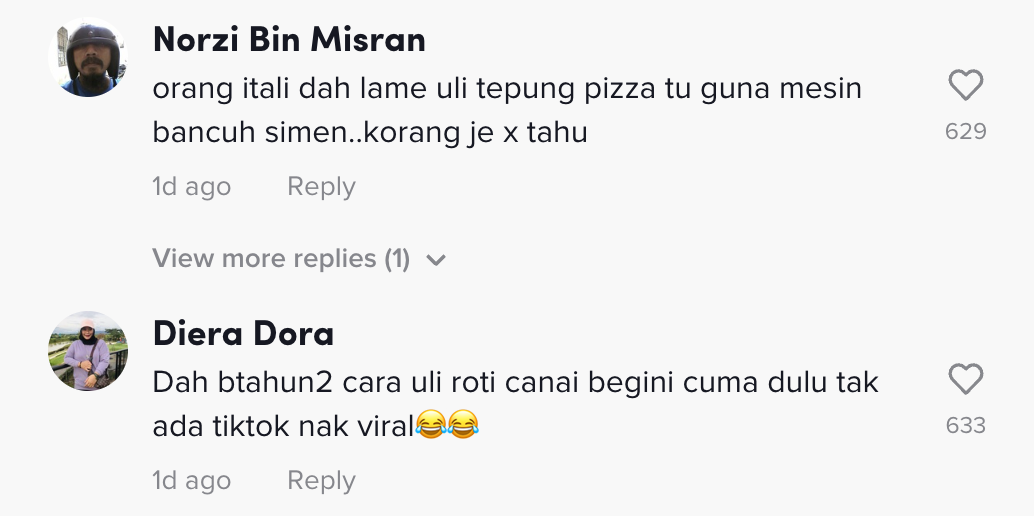Expand View more replies (1)

click(x=281, y=259)
